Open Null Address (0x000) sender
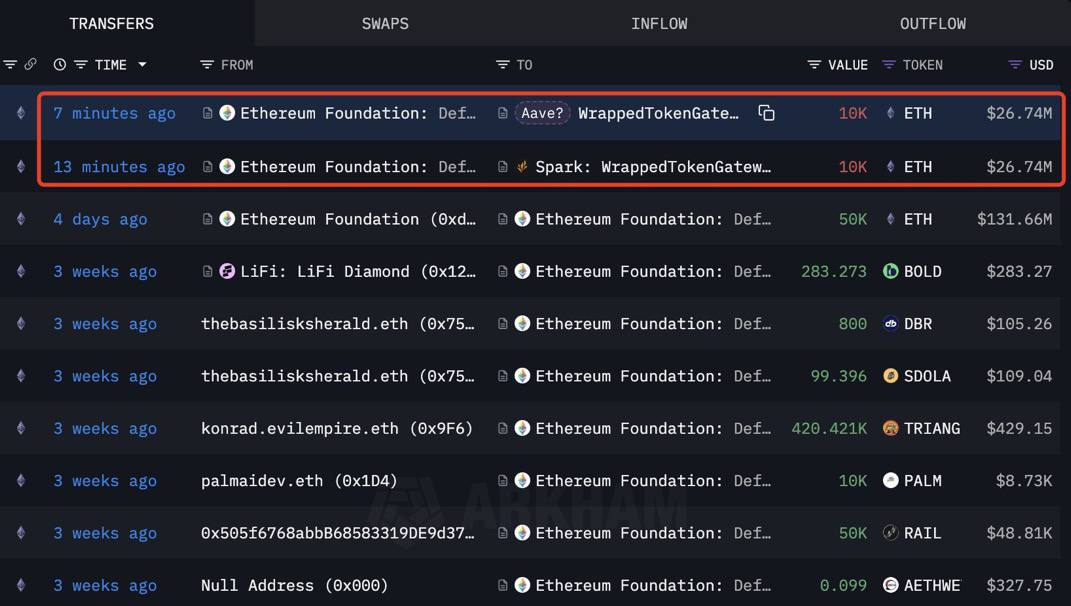 point(294,586)
